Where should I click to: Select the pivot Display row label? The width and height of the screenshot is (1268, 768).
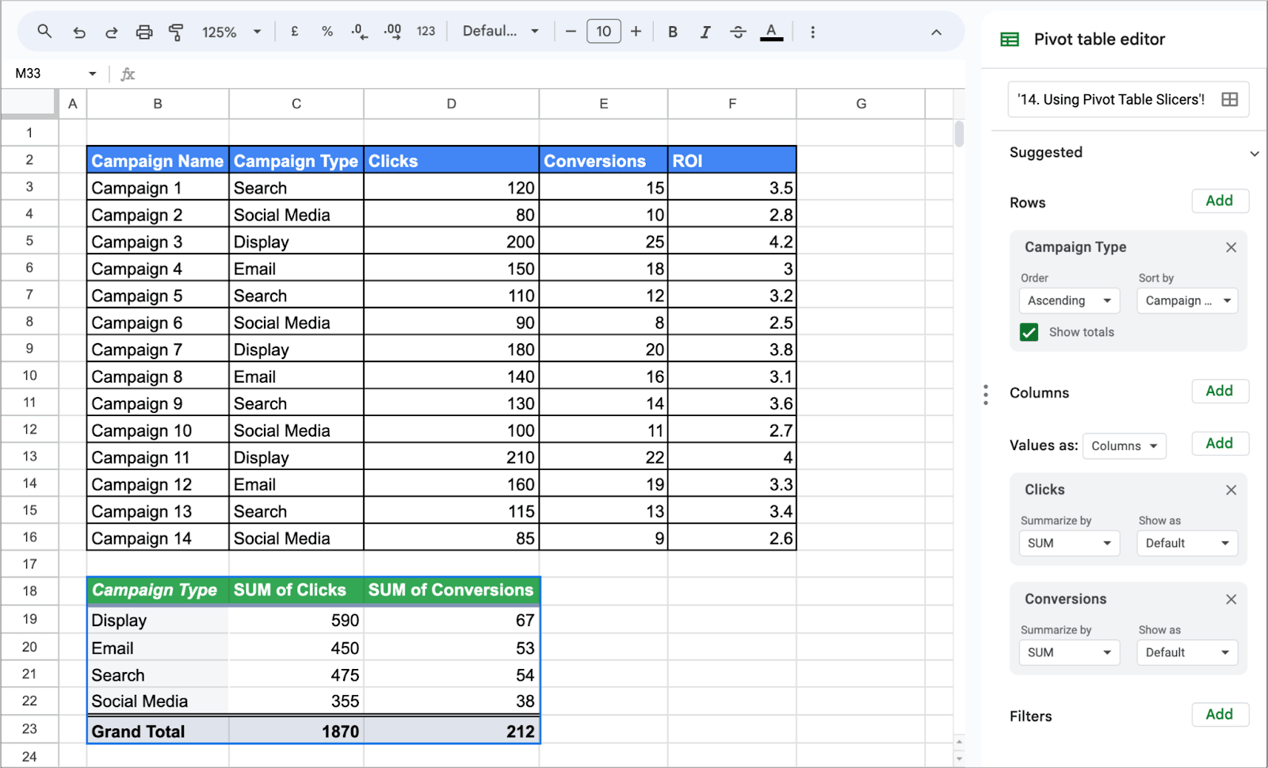pos(158,620)
